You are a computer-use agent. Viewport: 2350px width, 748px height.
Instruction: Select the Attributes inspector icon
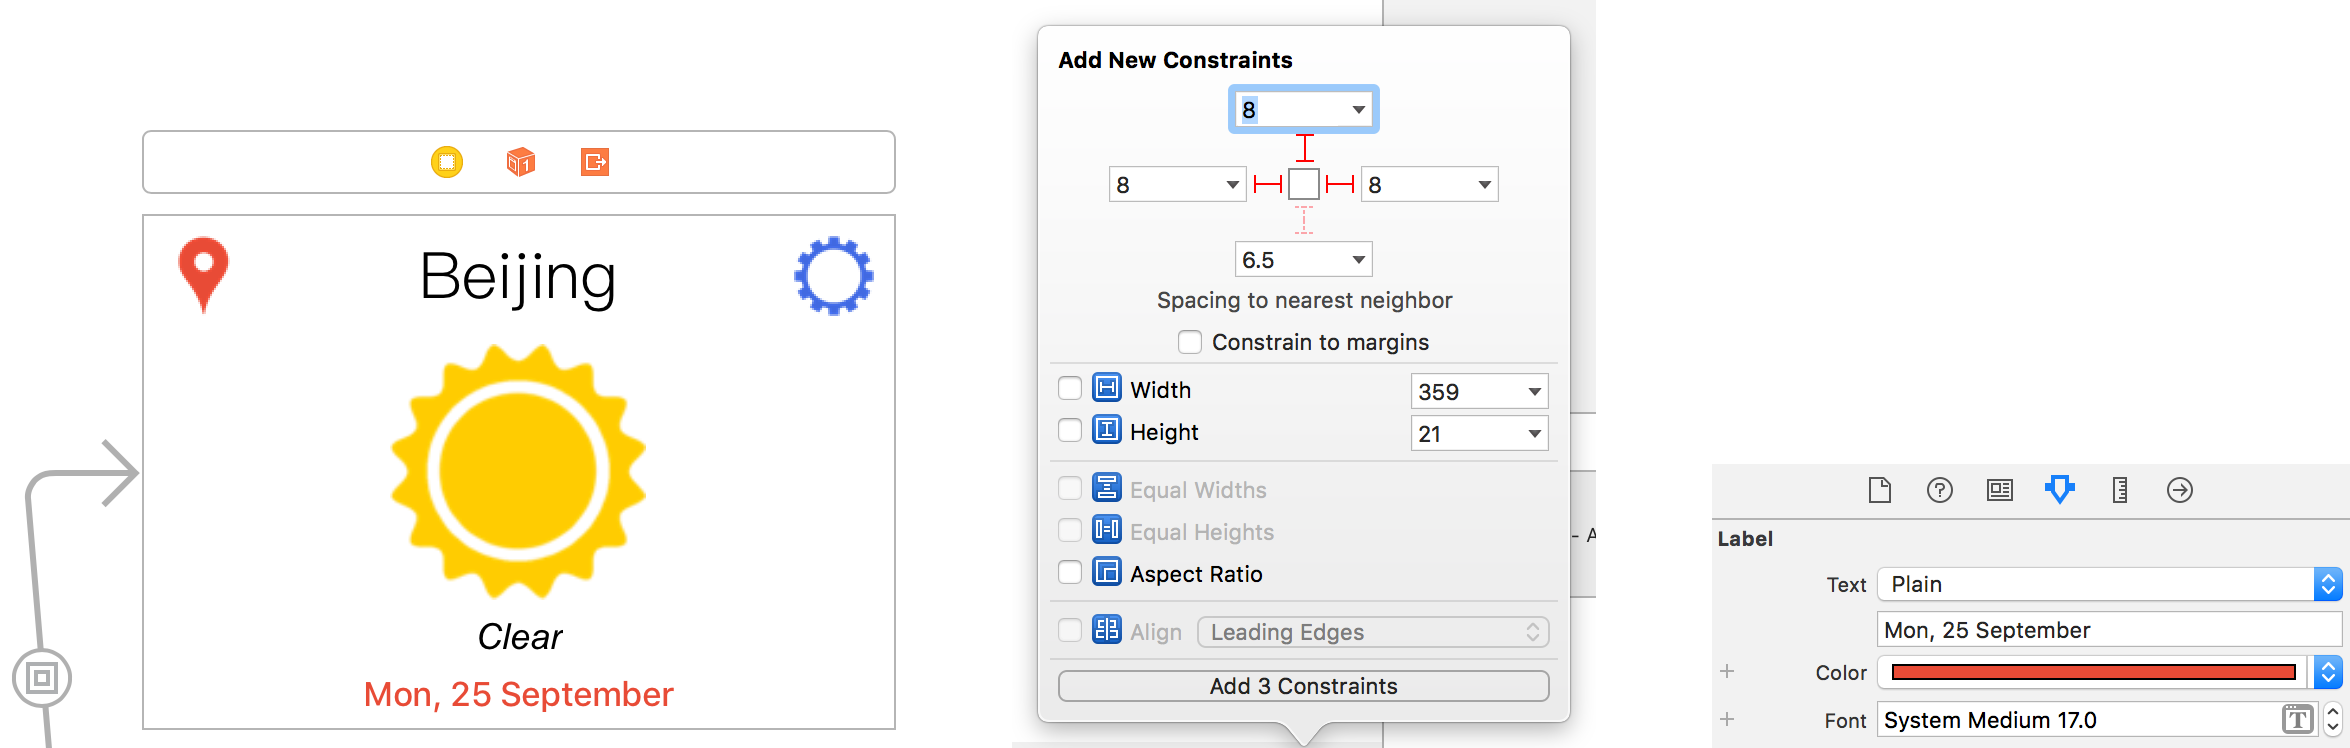click(x=2060, y=490)
